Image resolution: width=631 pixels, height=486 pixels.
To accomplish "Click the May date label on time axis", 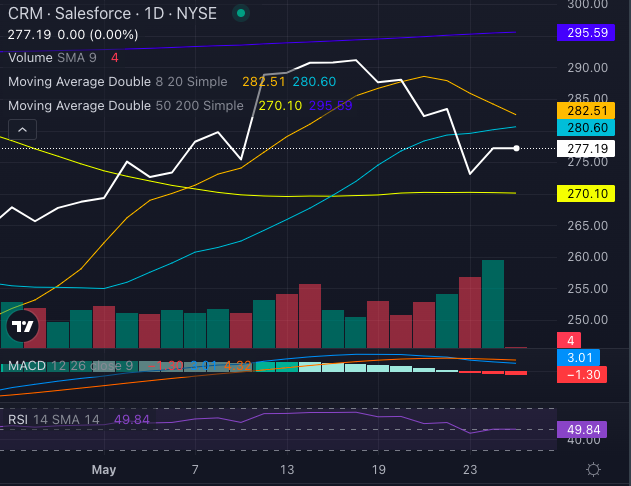I will pyautogui.click(x=104, y=470).
